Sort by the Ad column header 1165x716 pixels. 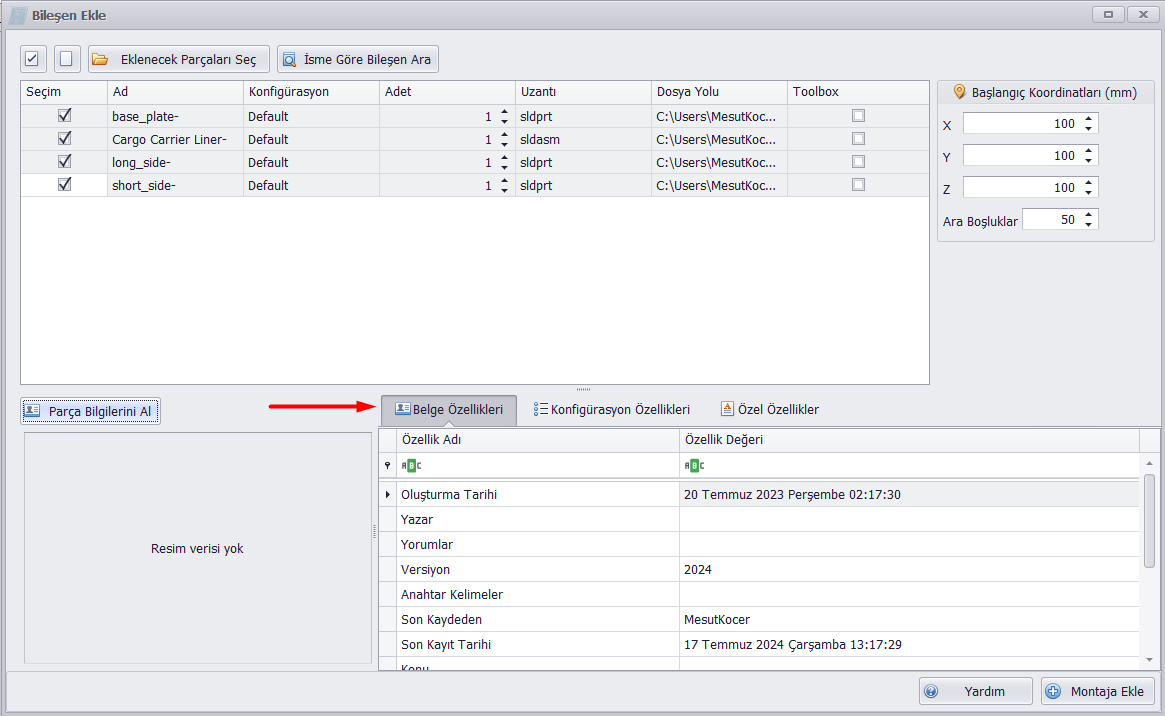175,92
